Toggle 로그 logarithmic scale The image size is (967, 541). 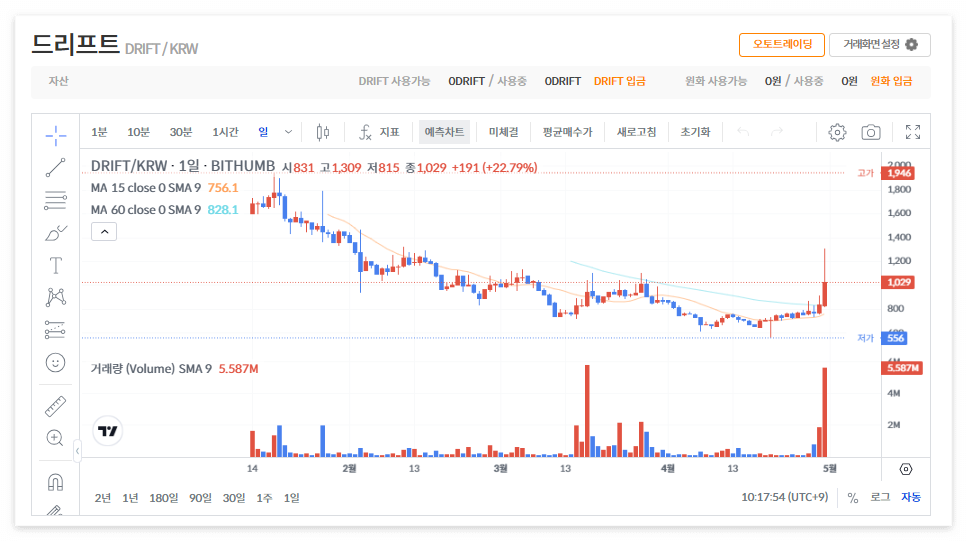coord(880,497)
